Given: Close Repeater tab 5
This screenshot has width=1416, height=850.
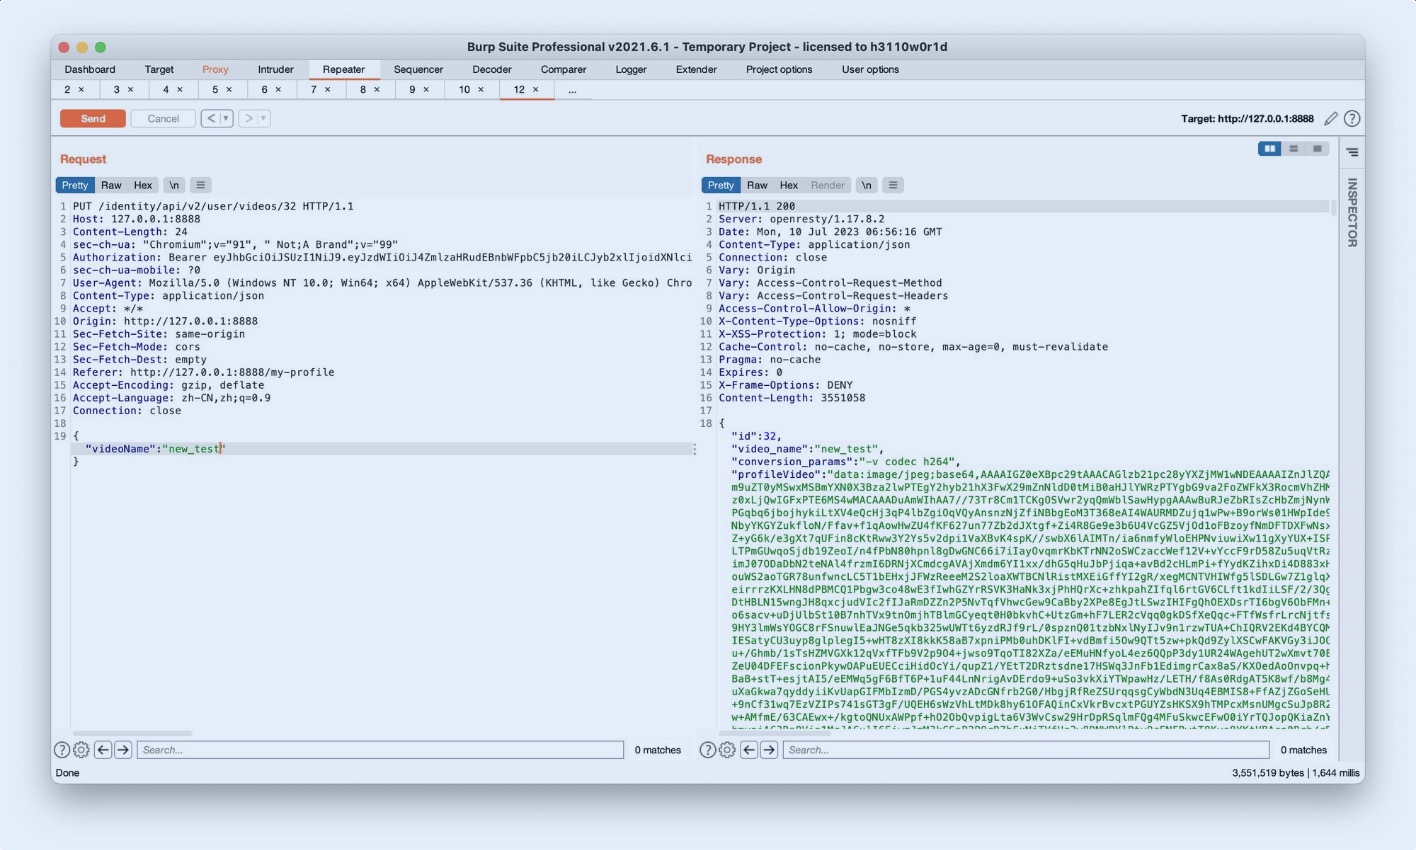Looking at the screenshot, I should tap(229, 90).
